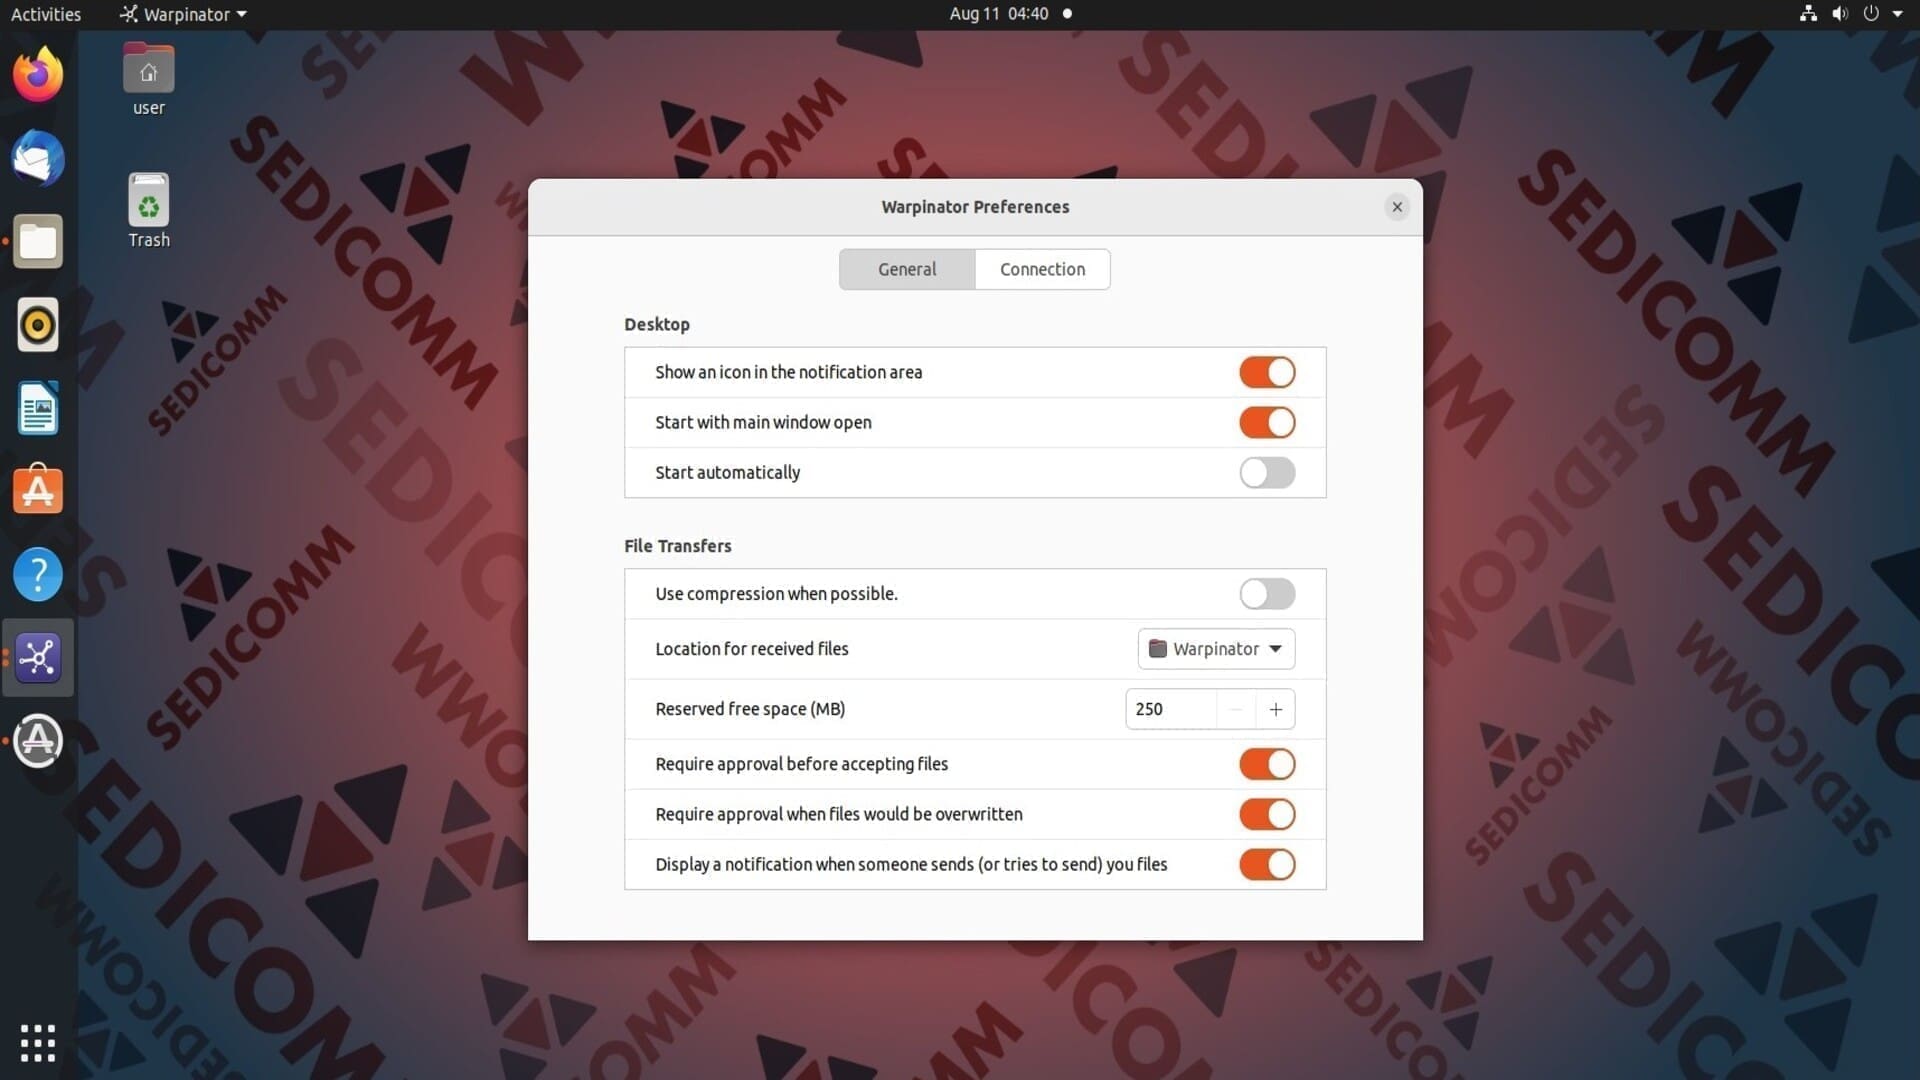This screenshot has height=1080, width=1920.
Task: Launch Thunderbird mail from the dock
Action: point(38,158)
